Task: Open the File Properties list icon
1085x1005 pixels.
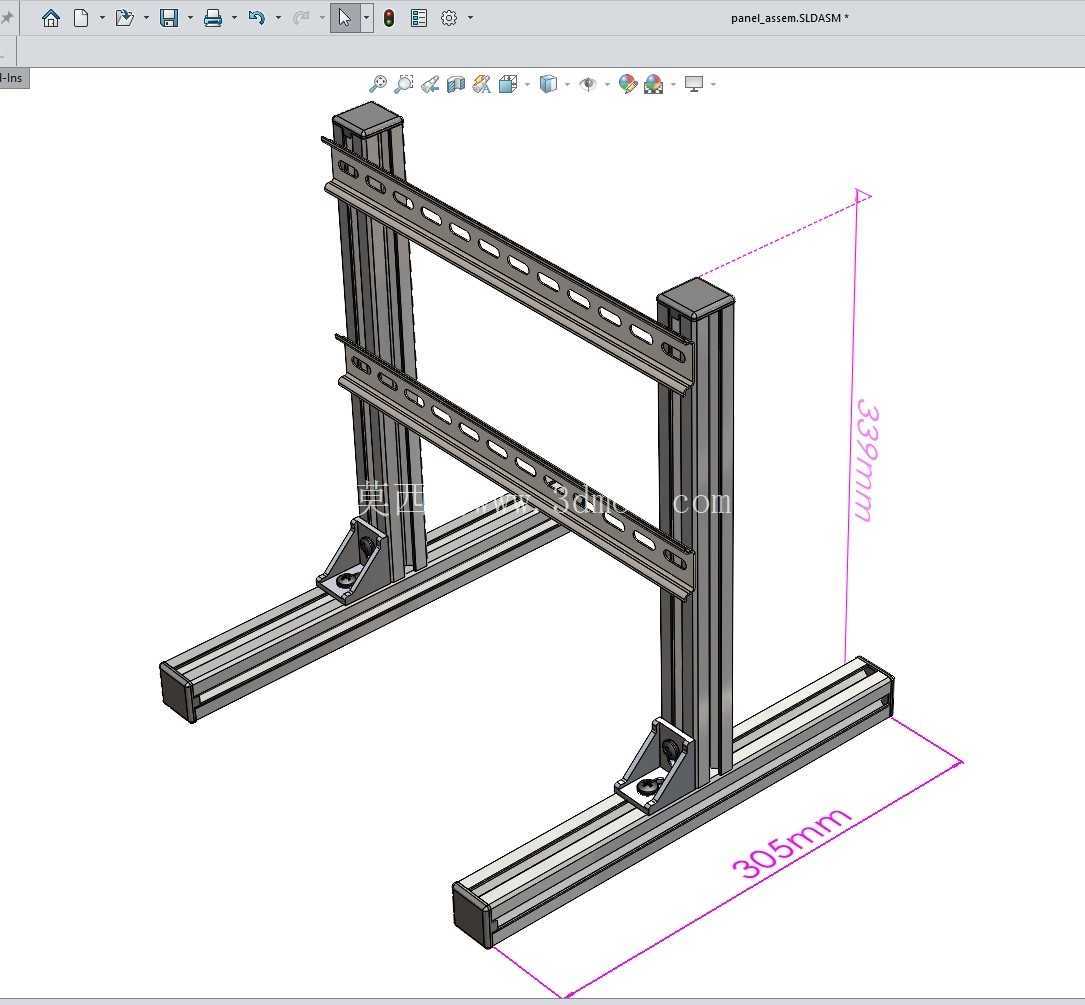Action: (x=419, y=18)
